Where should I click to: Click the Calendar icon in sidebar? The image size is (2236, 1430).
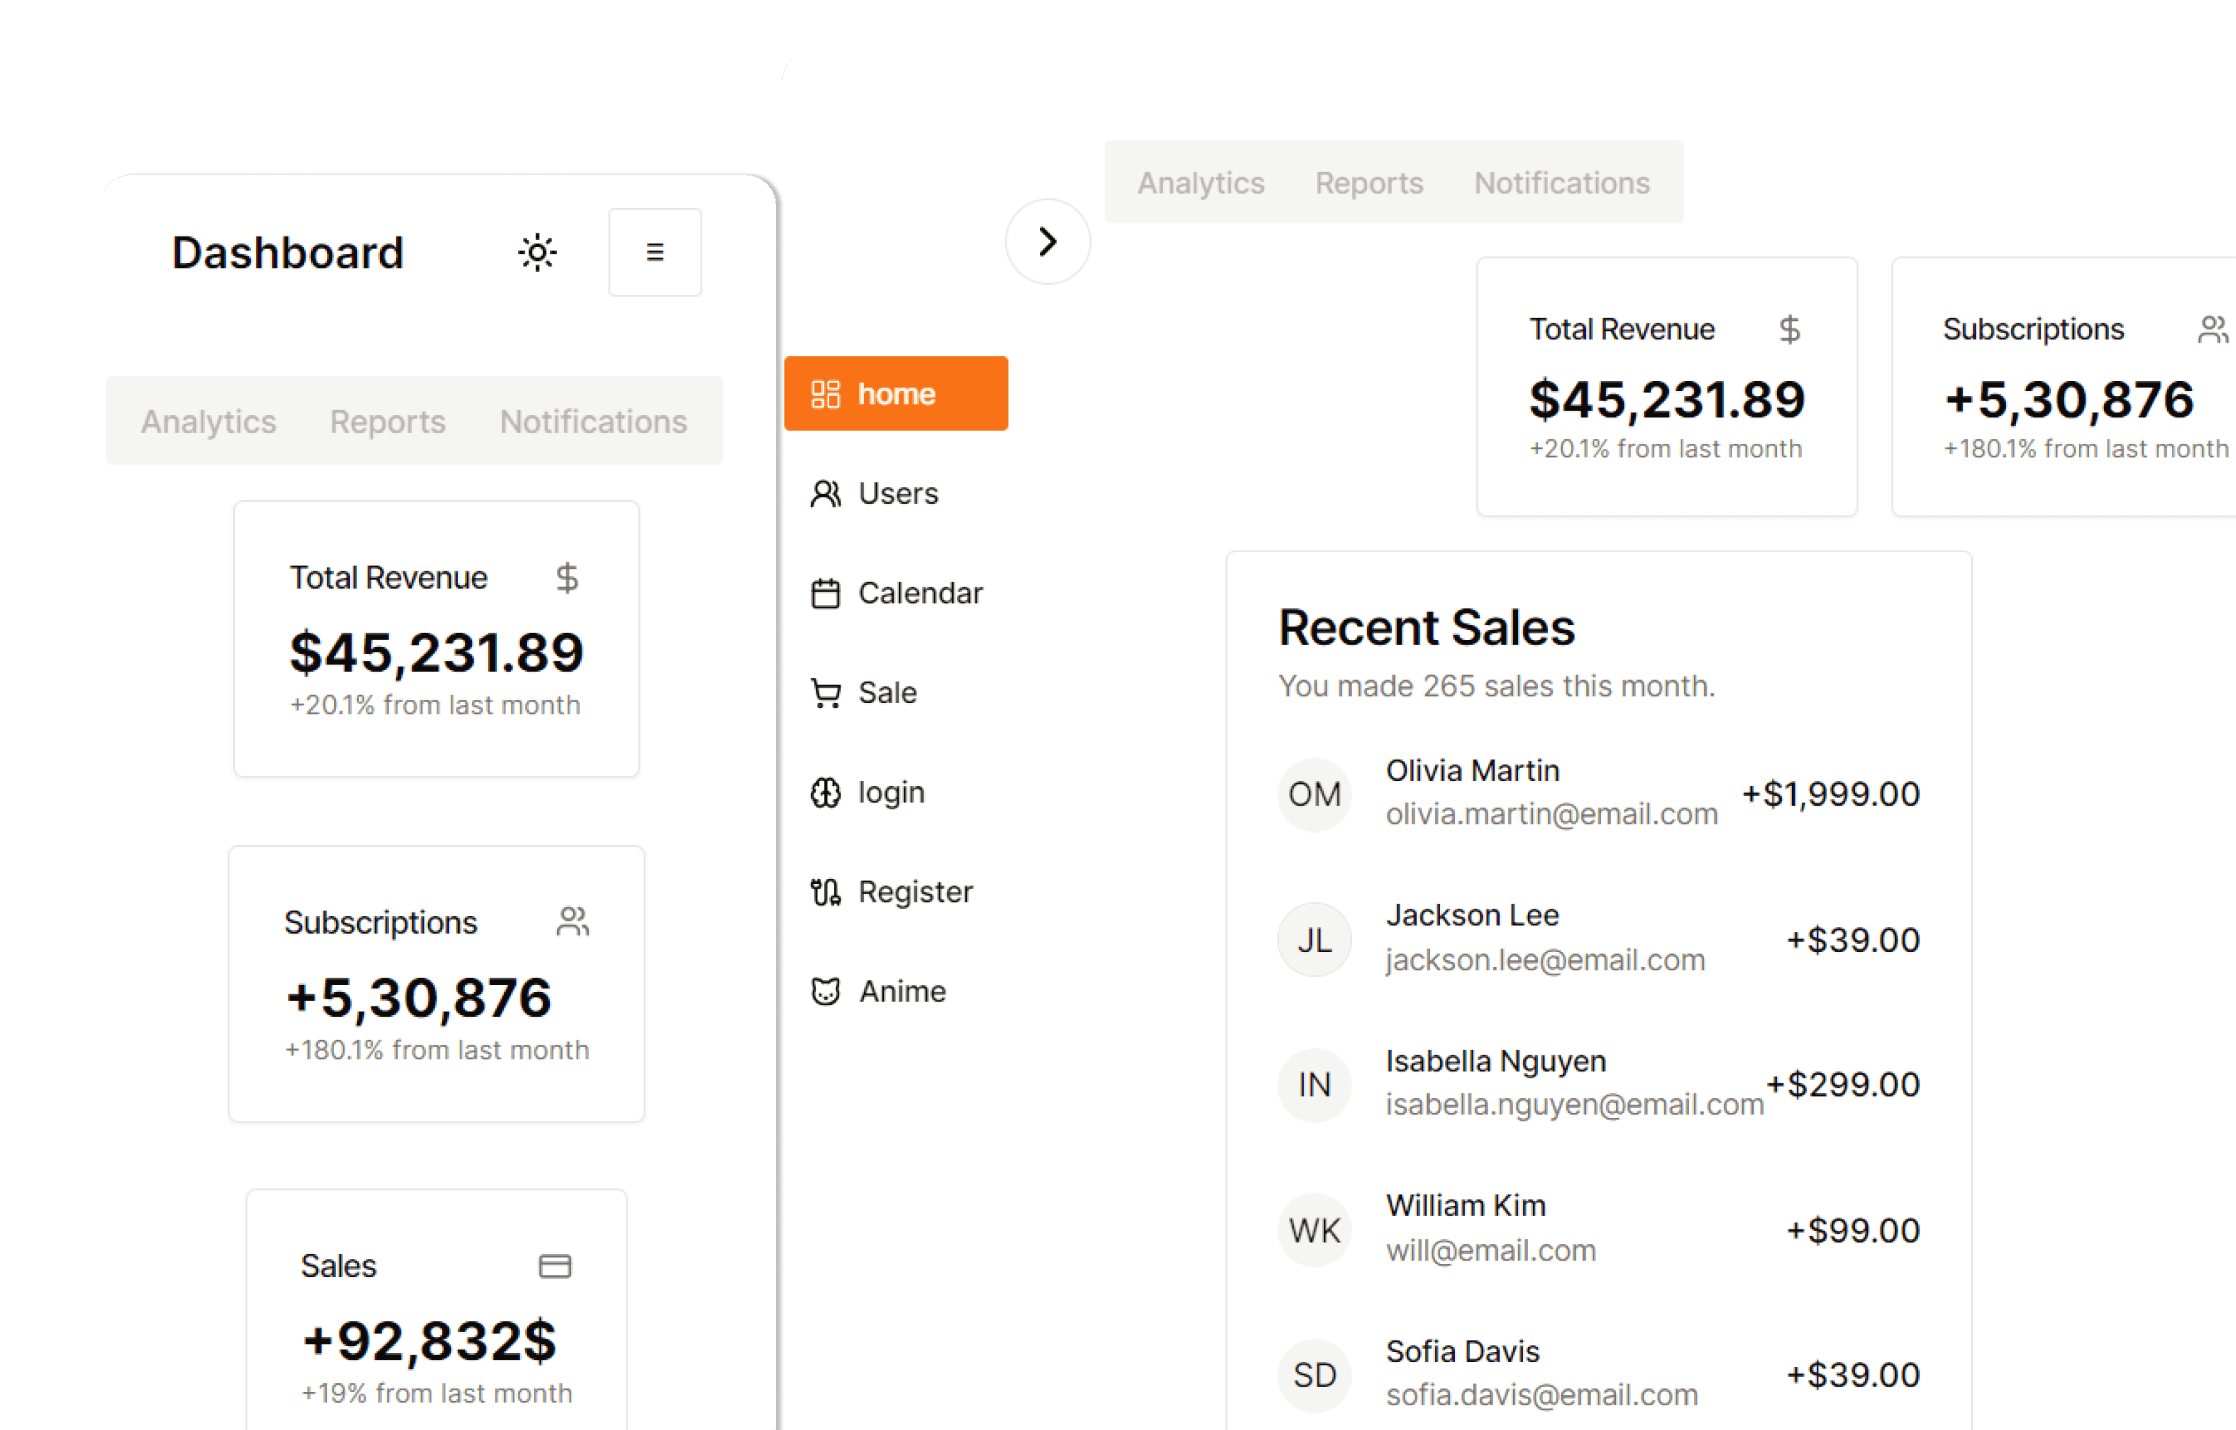825,593
